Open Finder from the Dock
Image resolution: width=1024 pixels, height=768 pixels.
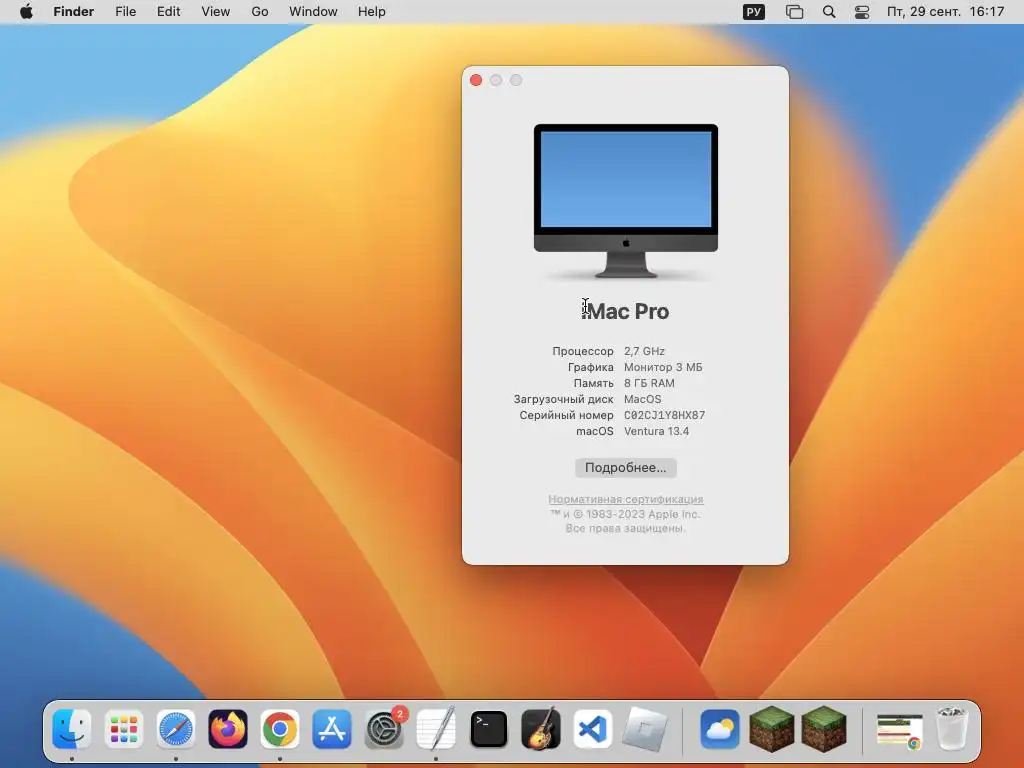point(72,729)
